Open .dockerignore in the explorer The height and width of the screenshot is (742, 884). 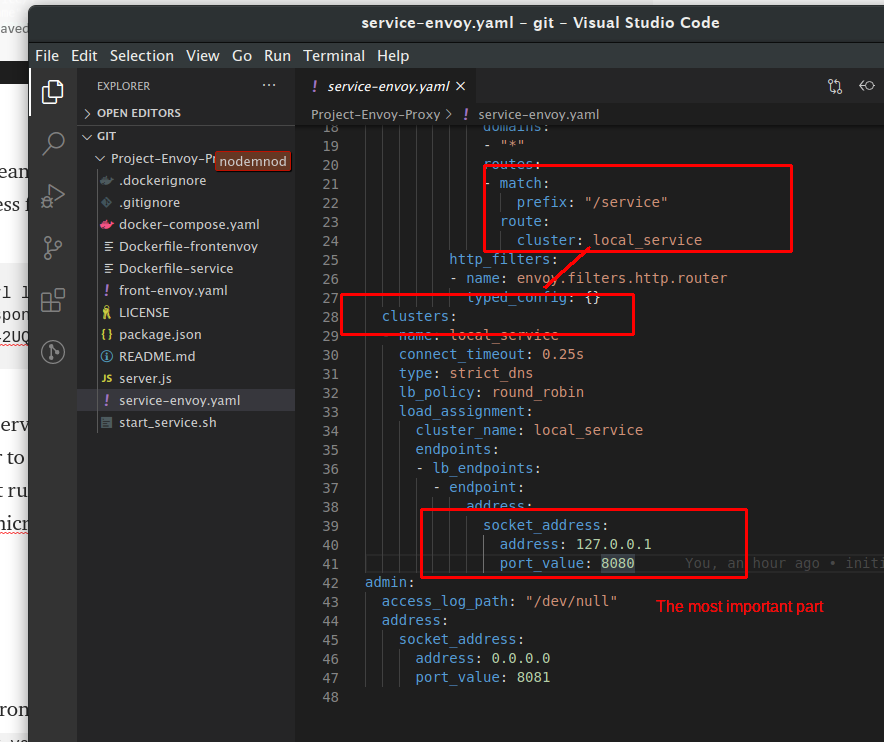162,180
